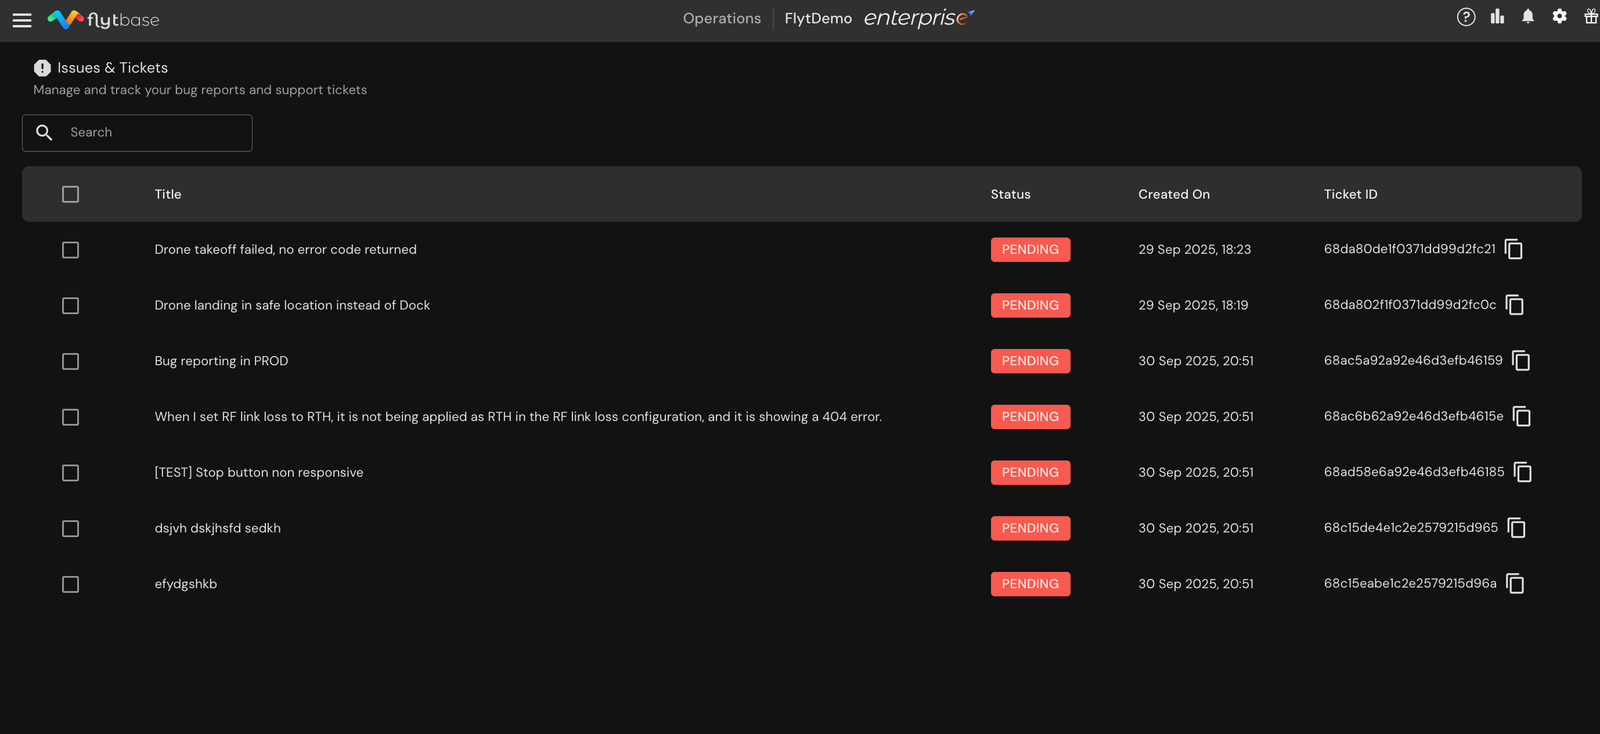Toggle the select-all header checkbox
The height and width of the screenshot is (734, 1600).
click(x=70, y=194)
